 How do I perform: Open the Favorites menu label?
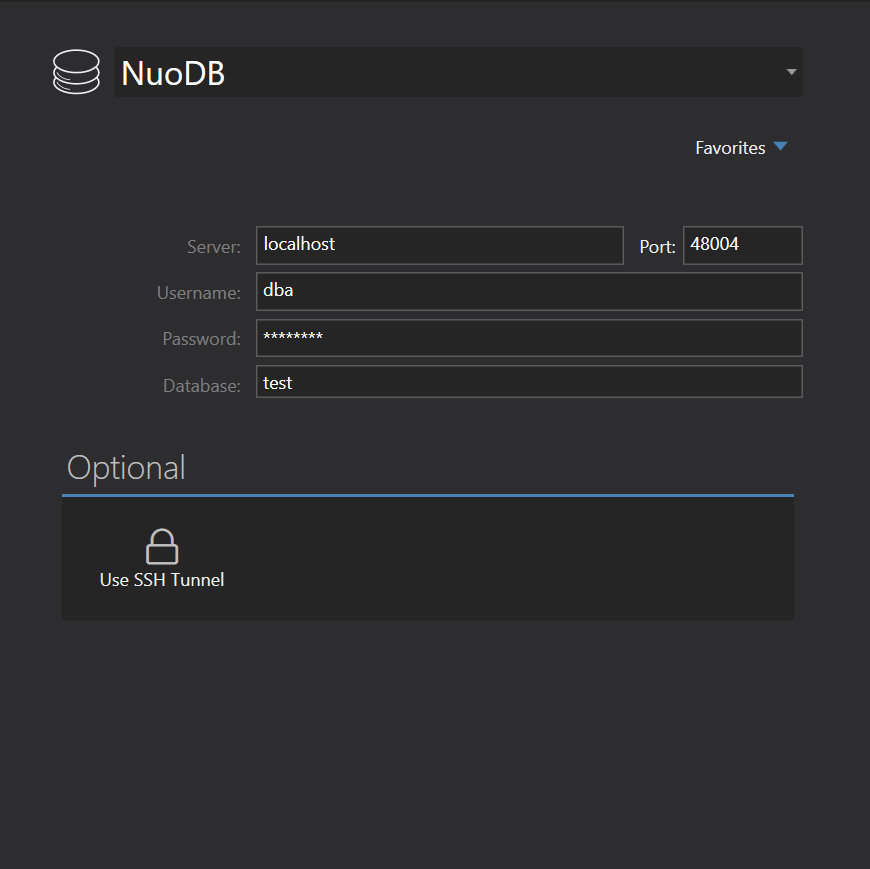pos(730,148)
